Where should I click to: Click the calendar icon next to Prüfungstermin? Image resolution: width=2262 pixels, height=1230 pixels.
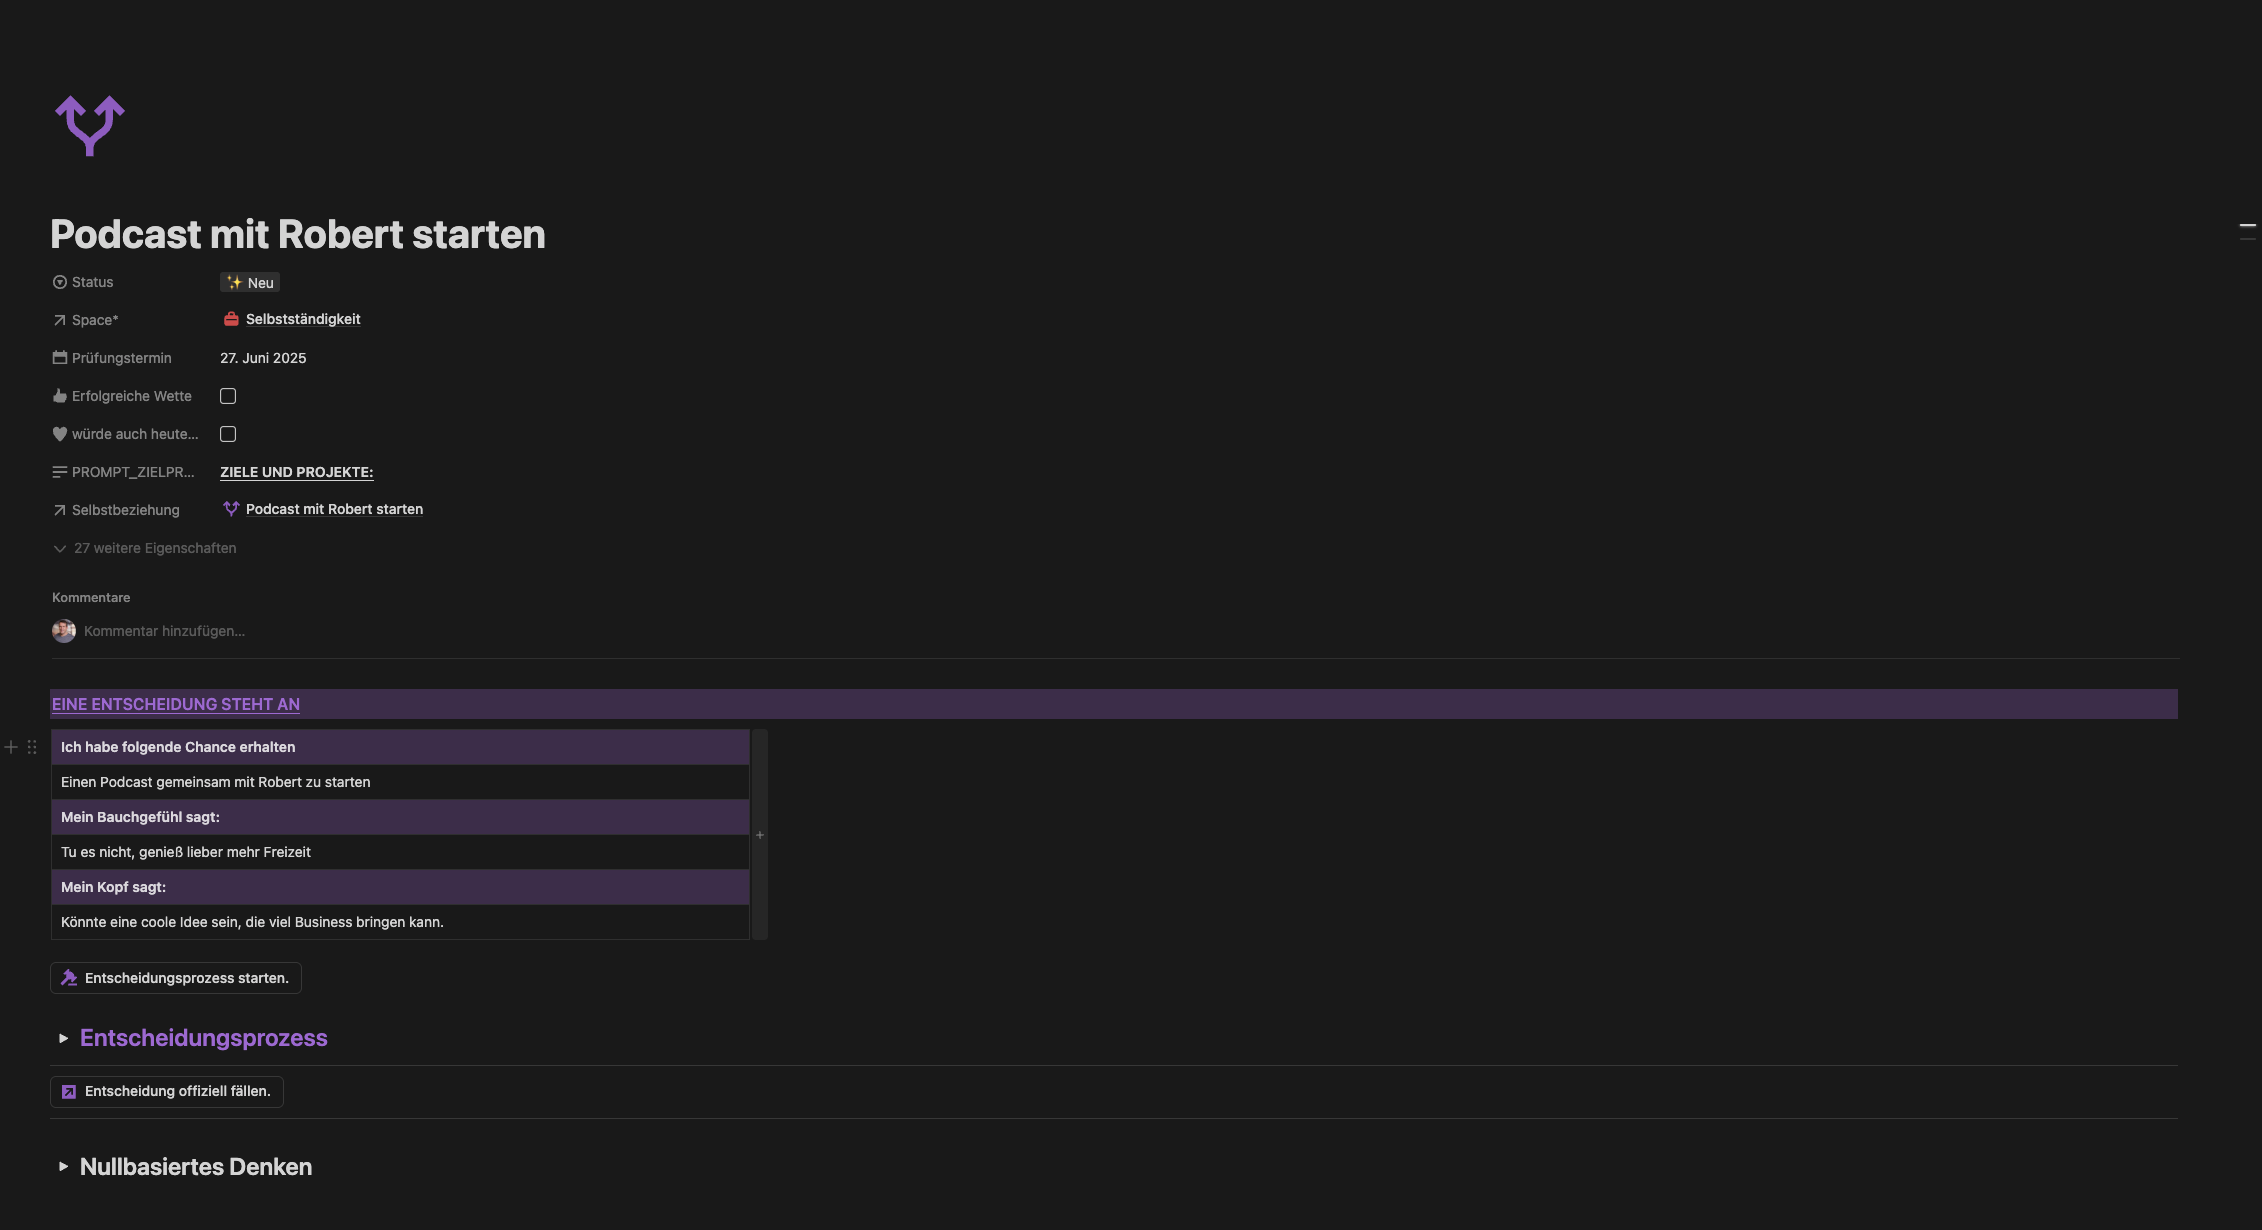point(60,358)
